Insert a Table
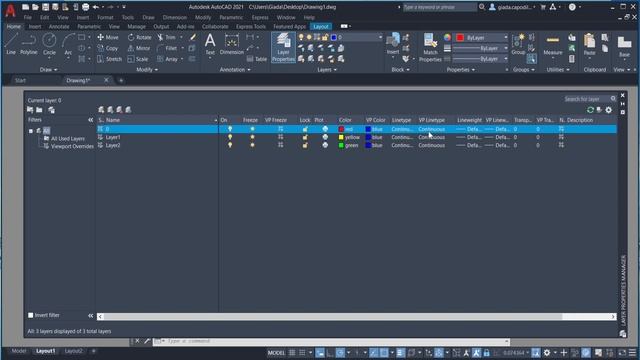 pos(257,59)
